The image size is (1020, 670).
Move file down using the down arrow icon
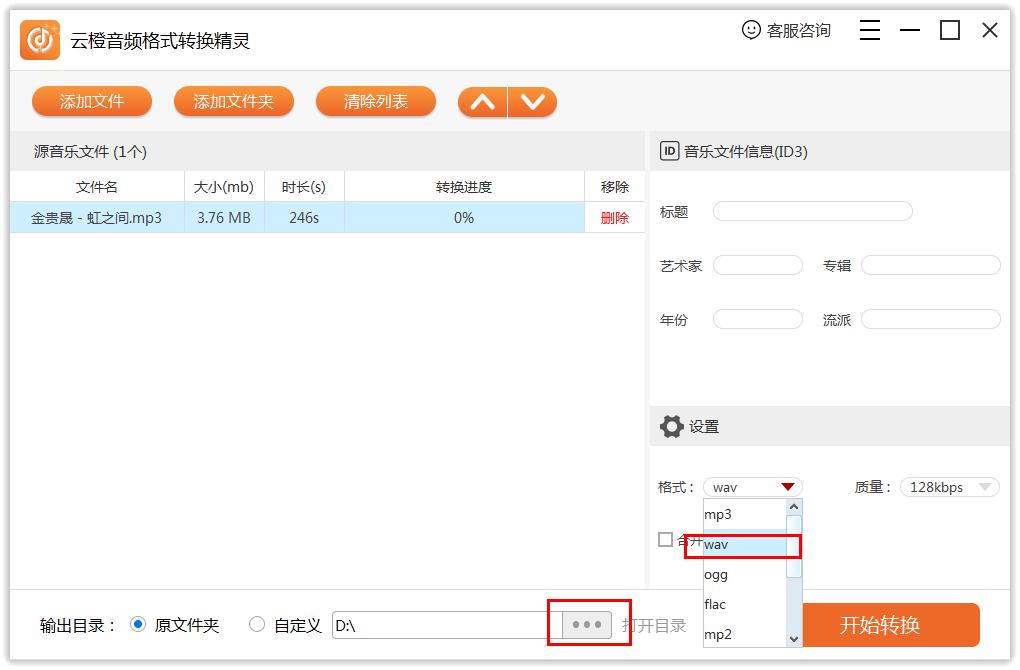532,101
